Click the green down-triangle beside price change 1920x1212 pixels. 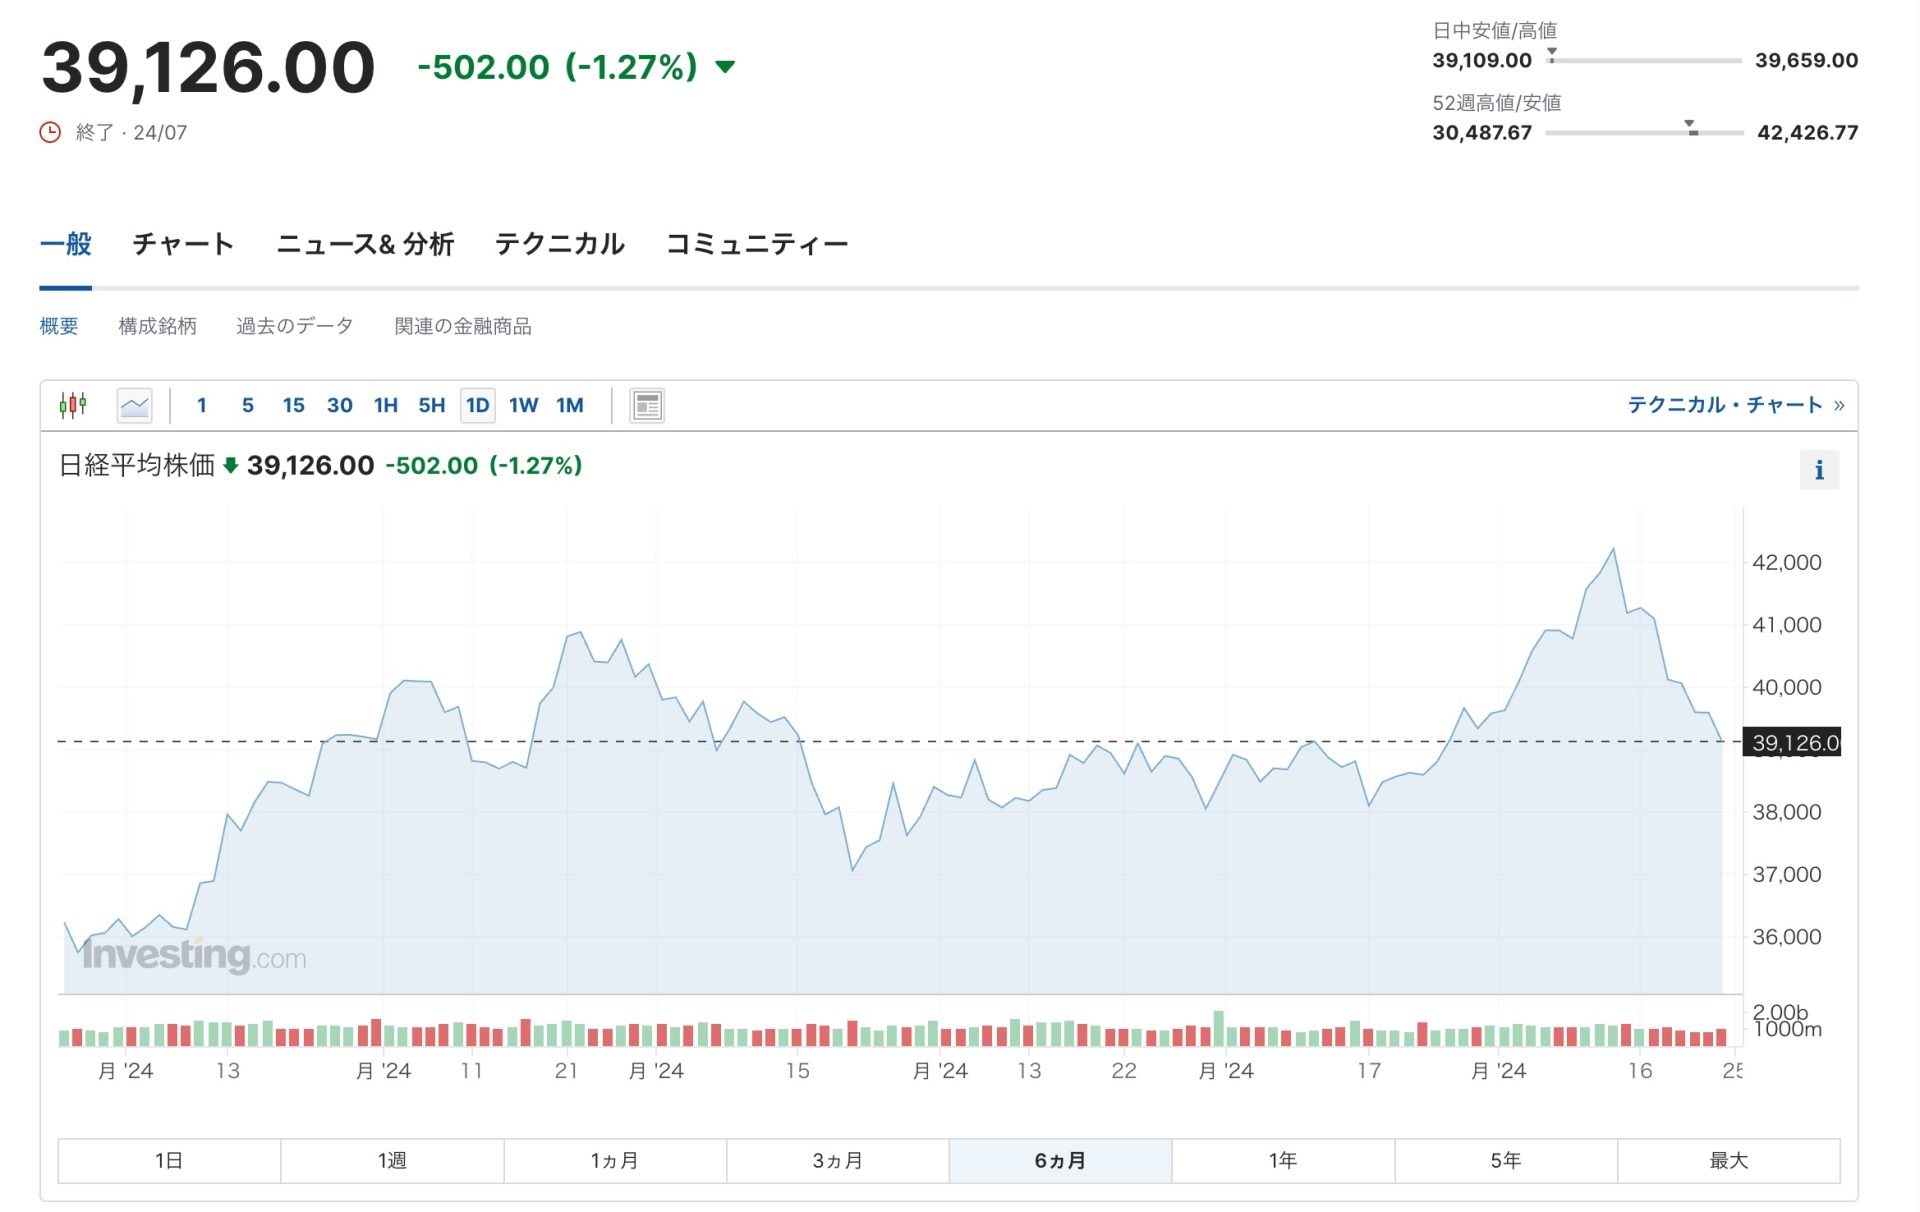(725, 67)
